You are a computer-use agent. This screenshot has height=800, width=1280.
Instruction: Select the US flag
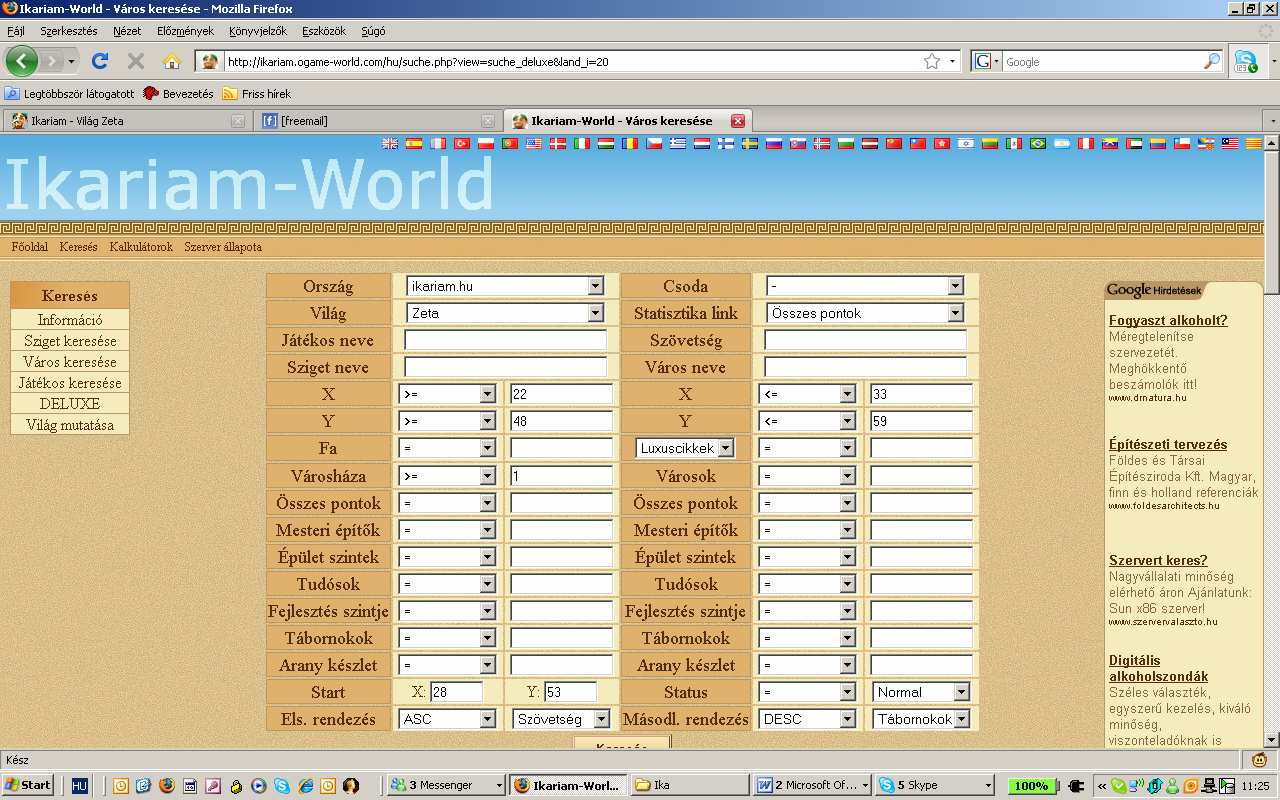(534, 143)
